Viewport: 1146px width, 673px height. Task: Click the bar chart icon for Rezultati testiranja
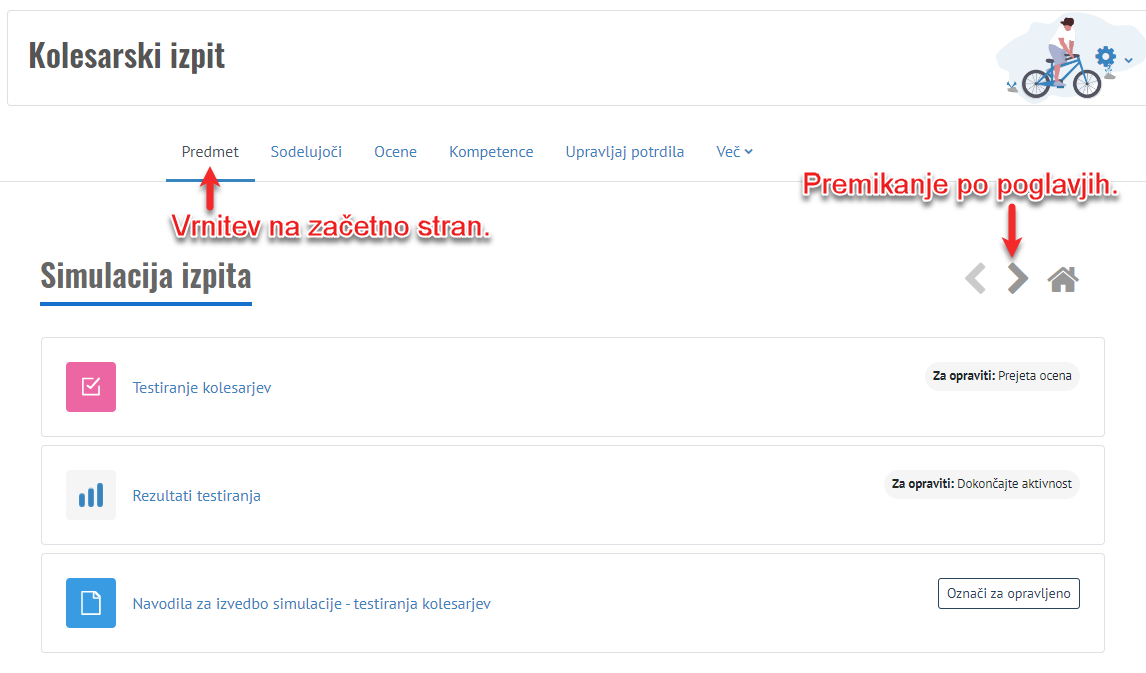91,495
